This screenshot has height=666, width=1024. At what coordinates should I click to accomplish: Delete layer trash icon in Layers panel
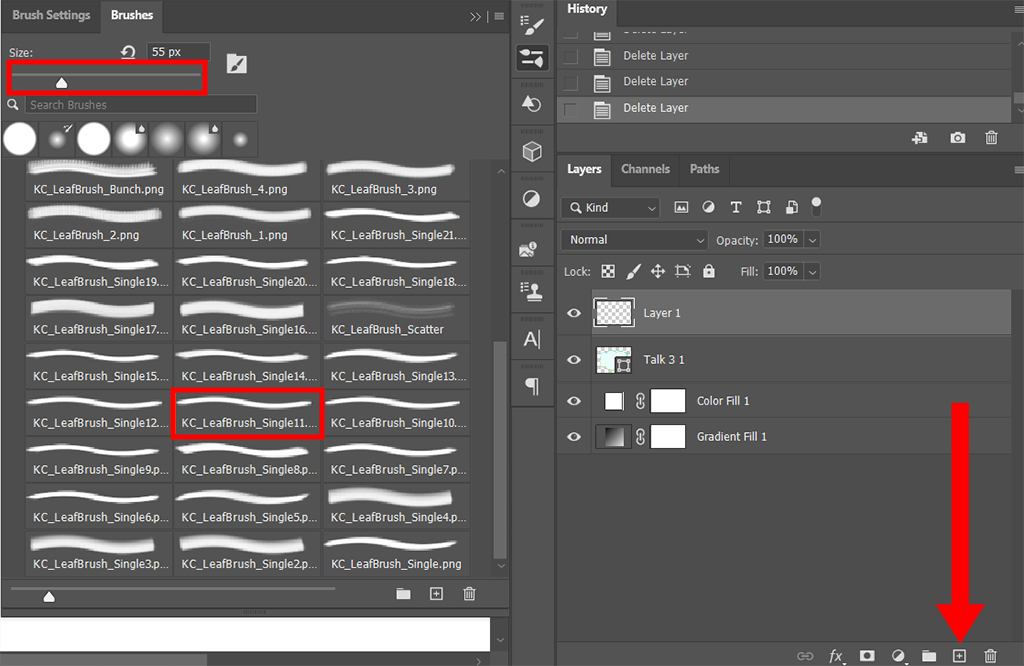[991, 656]
